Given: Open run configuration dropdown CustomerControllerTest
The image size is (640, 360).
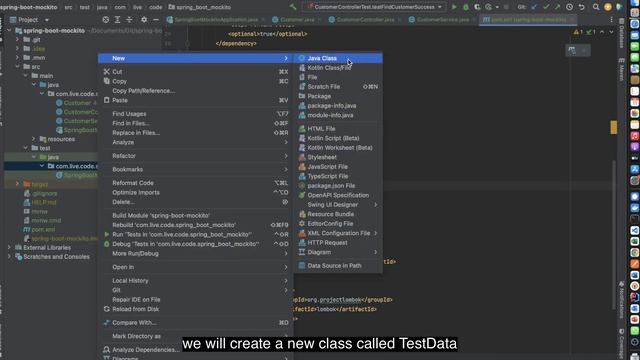Looking at the screenshot, I should click(375, 7).
